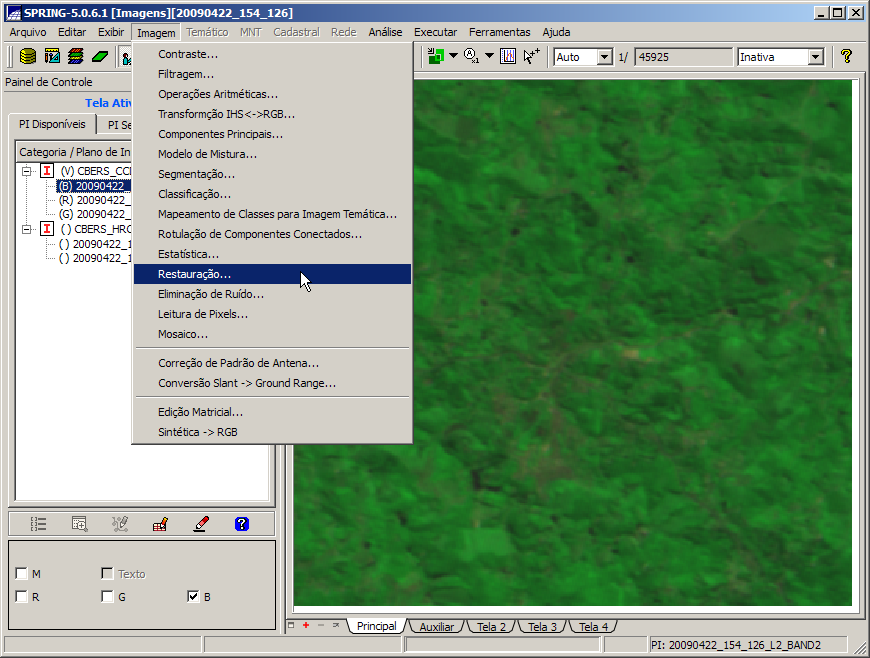This screenshot has width=870, height=658.
Task: Switch to the Auxiliar screen tab
Action: 436,627
